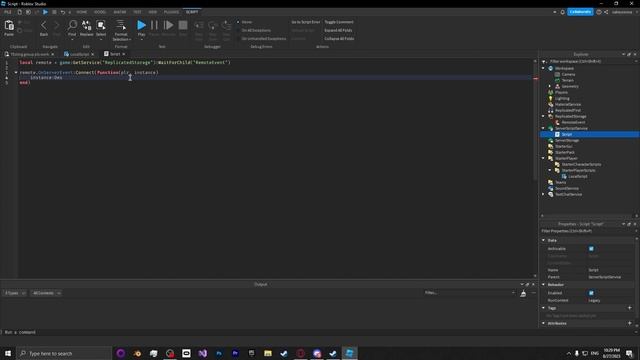
Task: Click the Paste clipboard icon
Action: click(9, 26)
